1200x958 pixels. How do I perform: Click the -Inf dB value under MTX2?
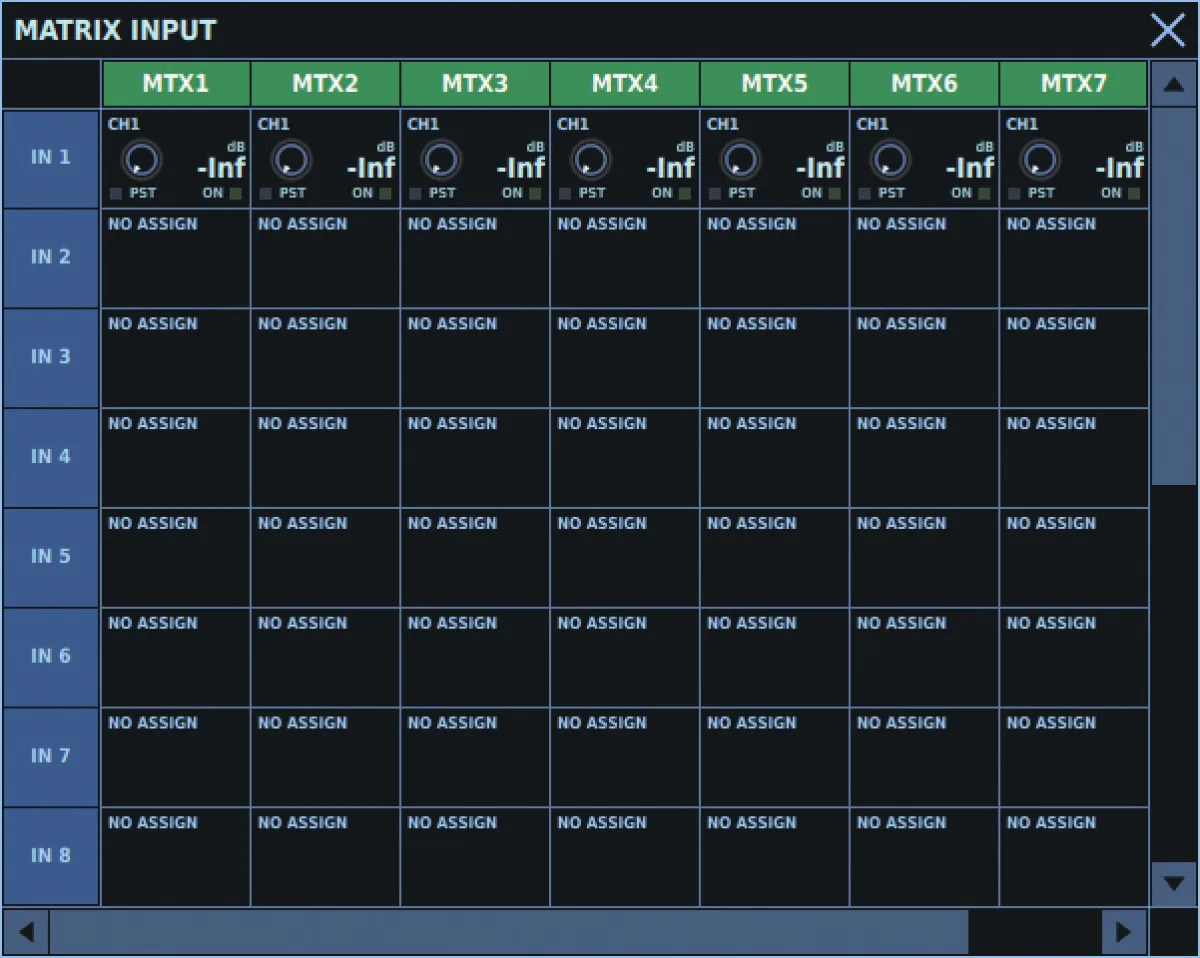(371, 168)
